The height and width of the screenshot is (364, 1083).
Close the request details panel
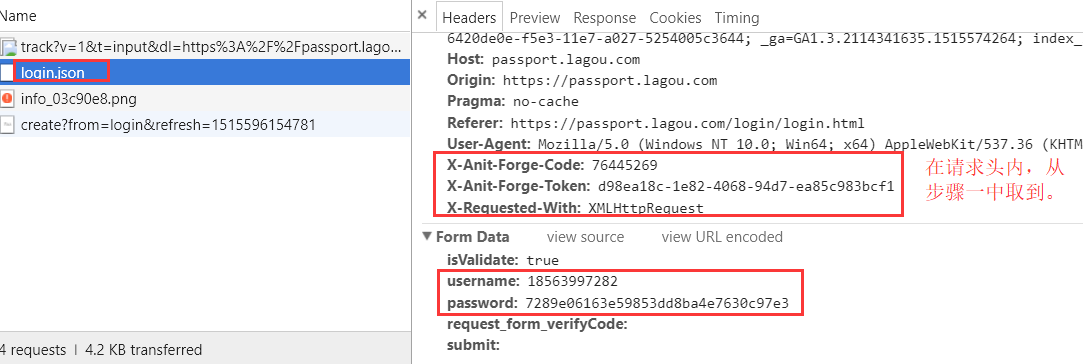point(423,15)
